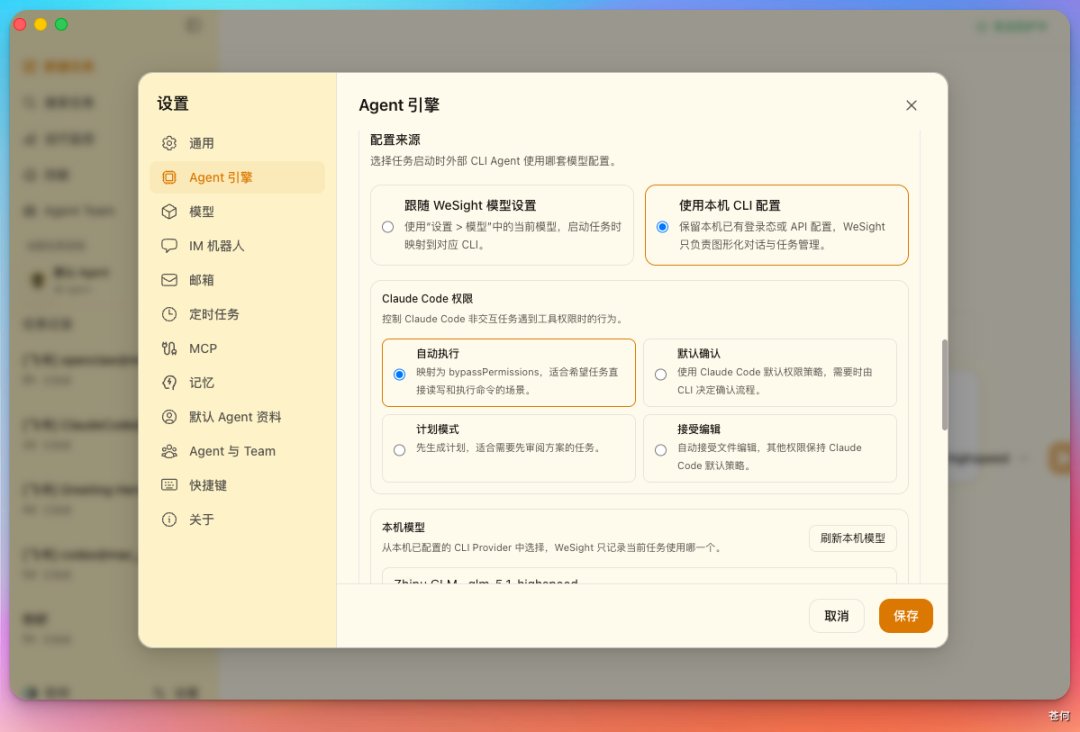Close the settings dialog with X

[x=911, y=105]
